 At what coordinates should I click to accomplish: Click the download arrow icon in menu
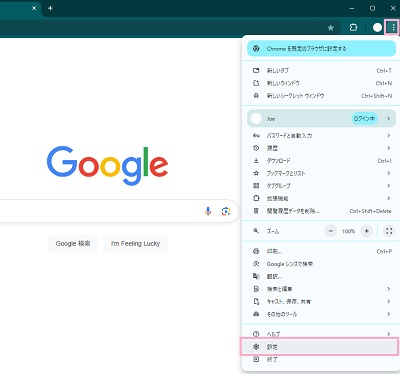tap(256, 161)
